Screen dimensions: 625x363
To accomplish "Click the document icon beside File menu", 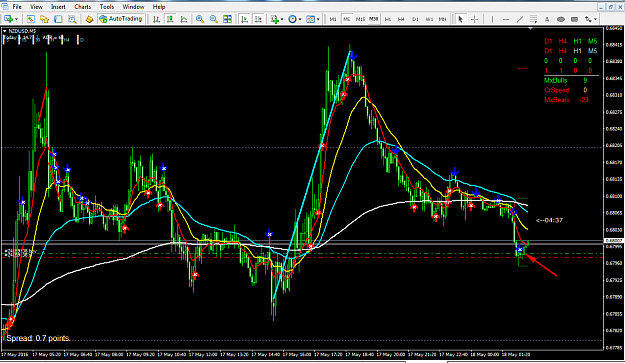I will click(x=5, y=6).
